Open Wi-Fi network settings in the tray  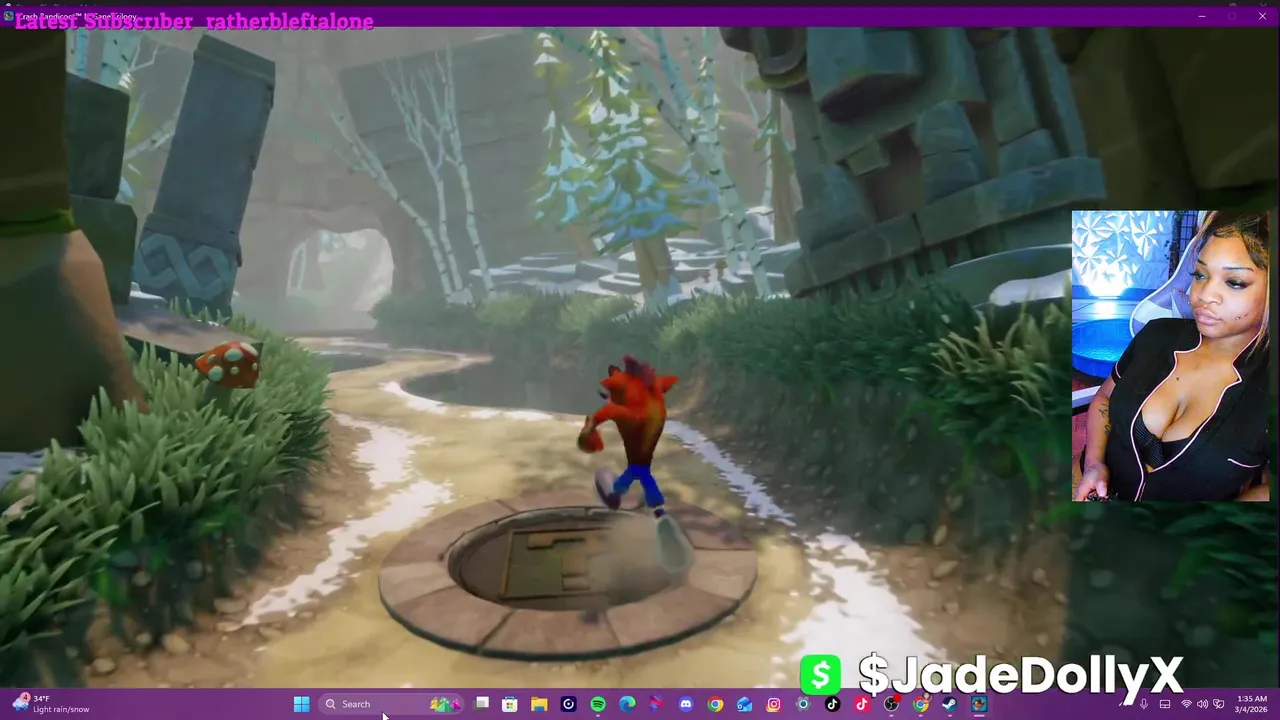click(x=1186, y=704)
